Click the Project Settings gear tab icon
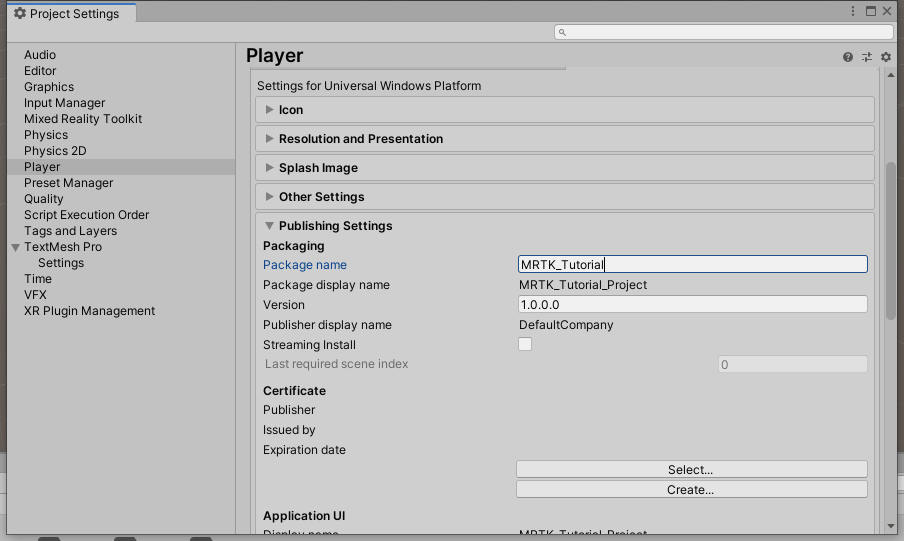Screen dimensions: 904x541 (x=20, y=13)
